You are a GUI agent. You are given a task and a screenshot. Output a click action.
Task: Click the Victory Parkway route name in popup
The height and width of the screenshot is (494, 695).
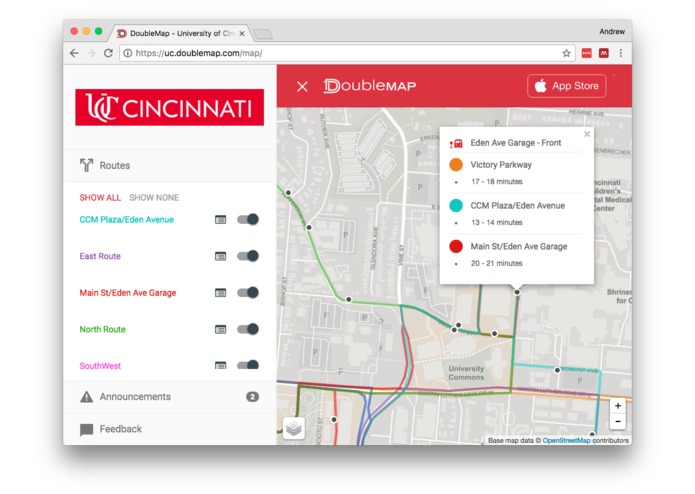pyautogui.click(x=501, y=165)
